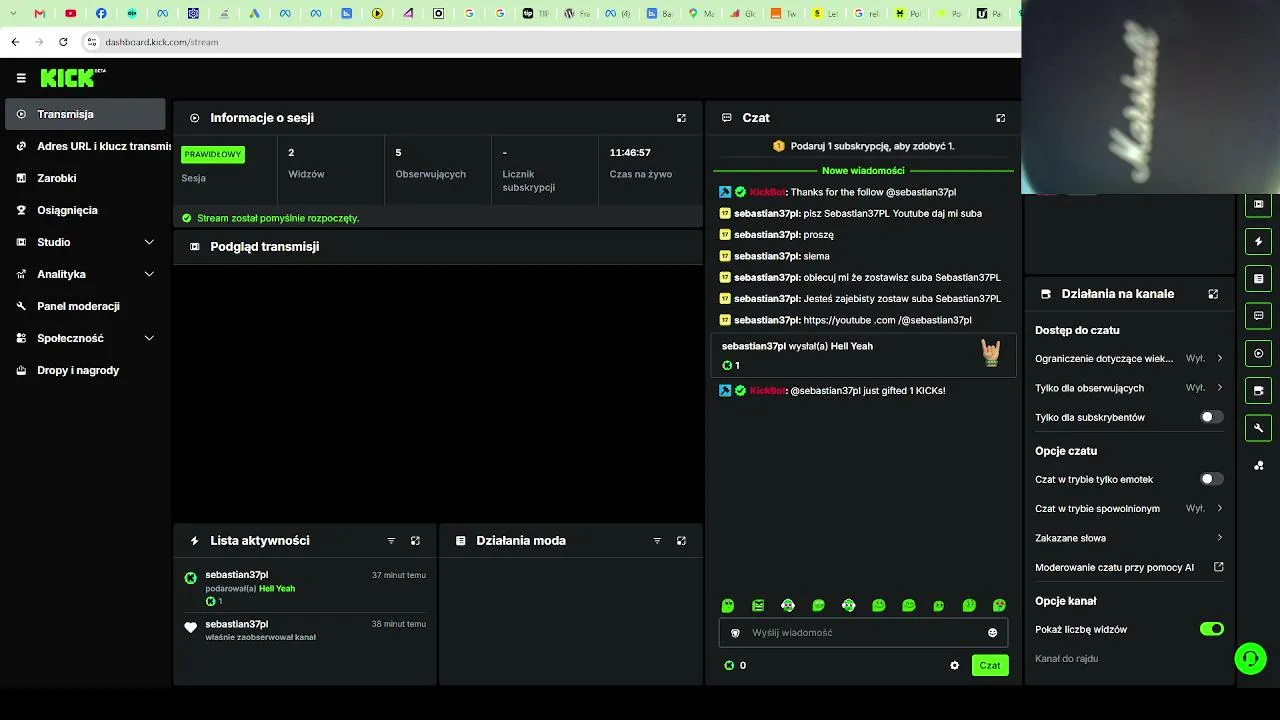The width and height of the screenshot is (1280, 720).
Task: Toggle the stream preview widget in right sidebar
Action: coord(1258,204)
